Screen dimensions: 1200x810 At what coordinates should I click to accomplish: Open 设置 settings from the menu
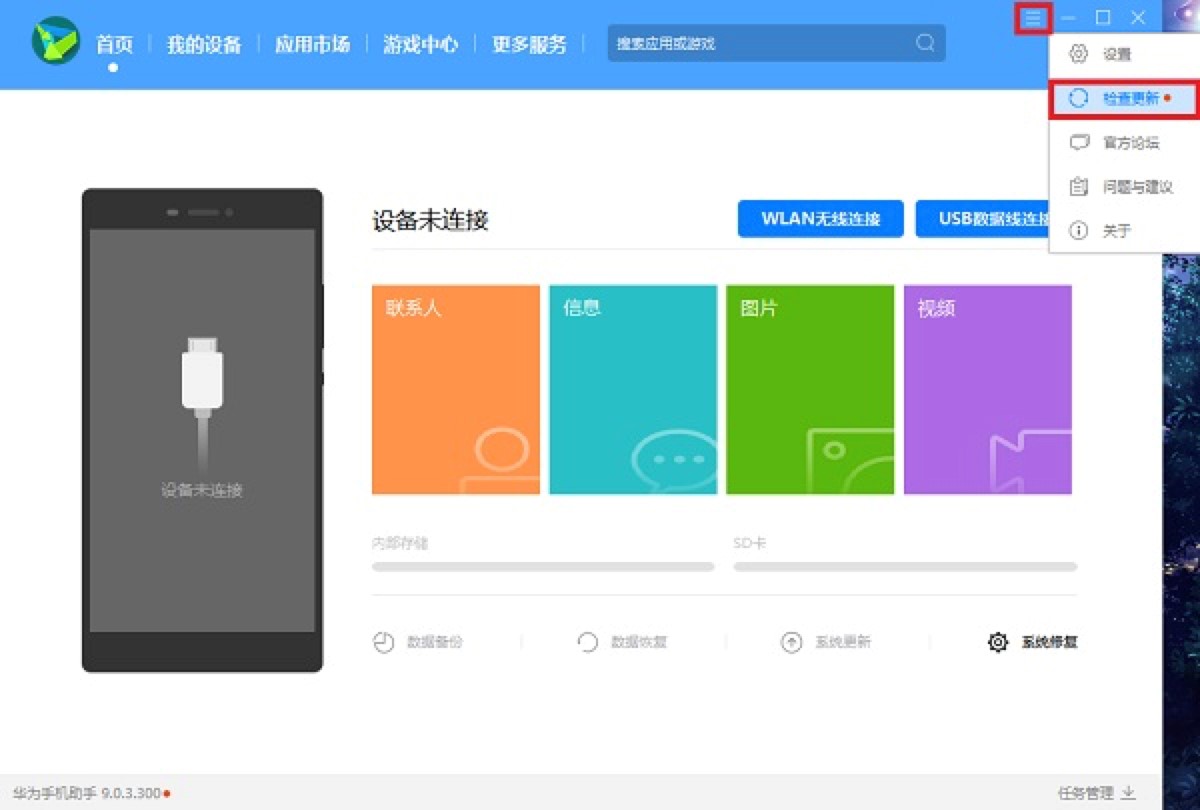(1116, 54)
